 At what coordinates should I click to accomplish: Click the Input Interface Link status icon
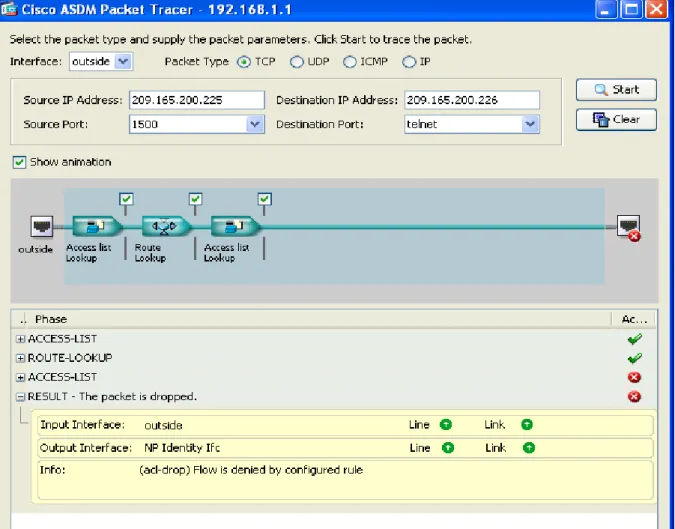tap(527, 425)
